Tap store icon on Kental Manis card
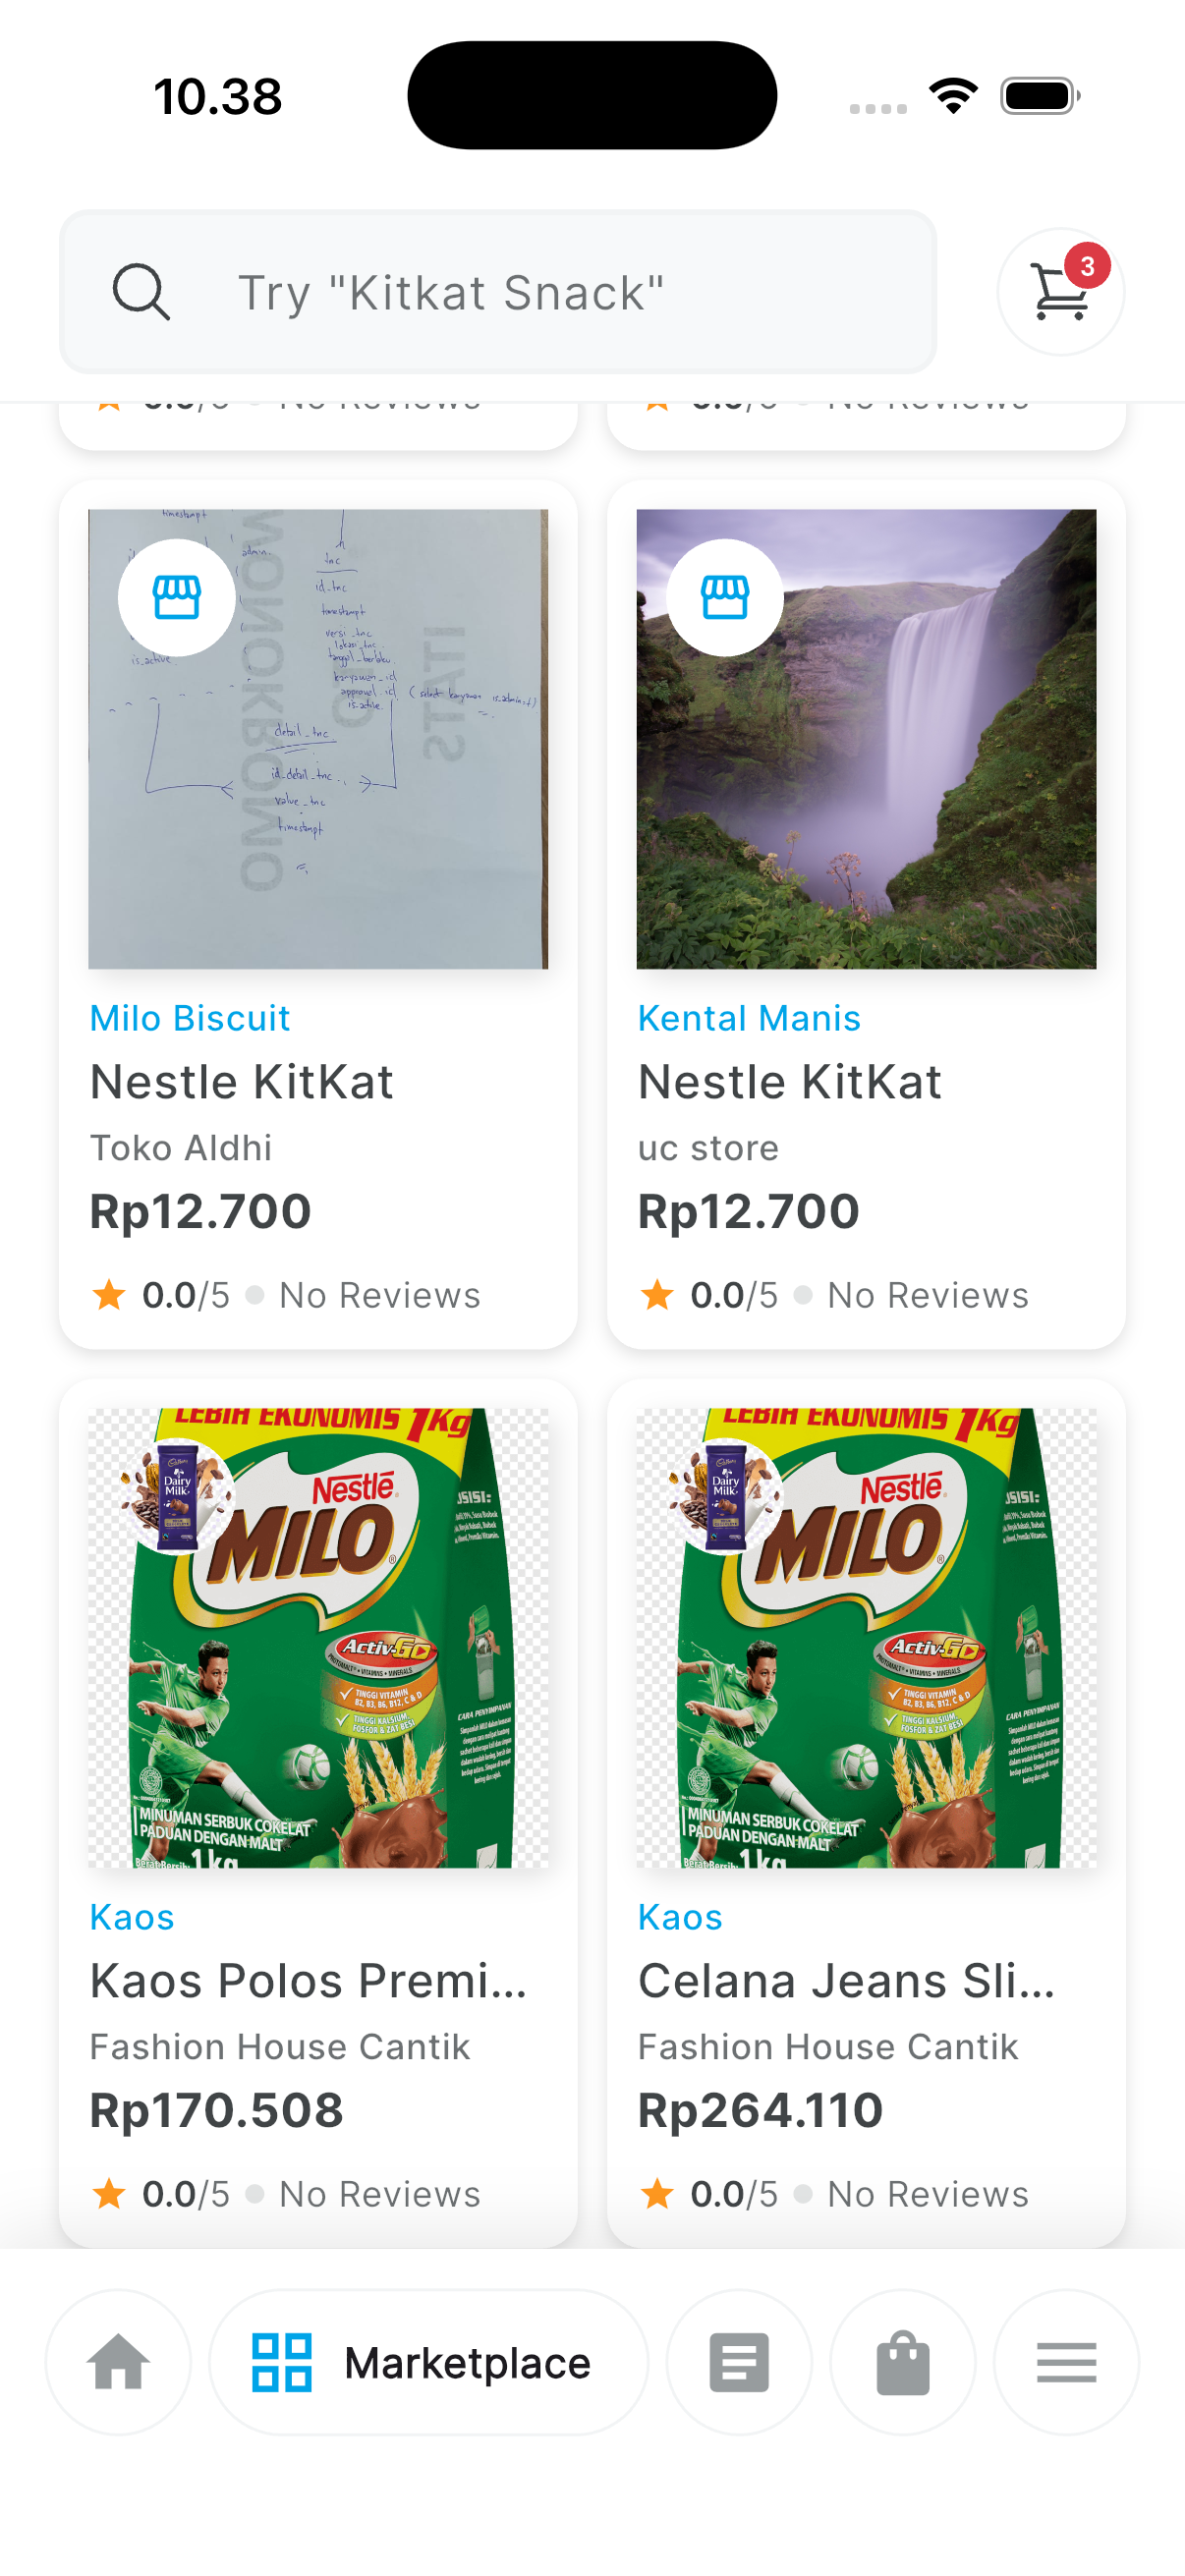1185x2576 pixels. click(x=725, y=598)
